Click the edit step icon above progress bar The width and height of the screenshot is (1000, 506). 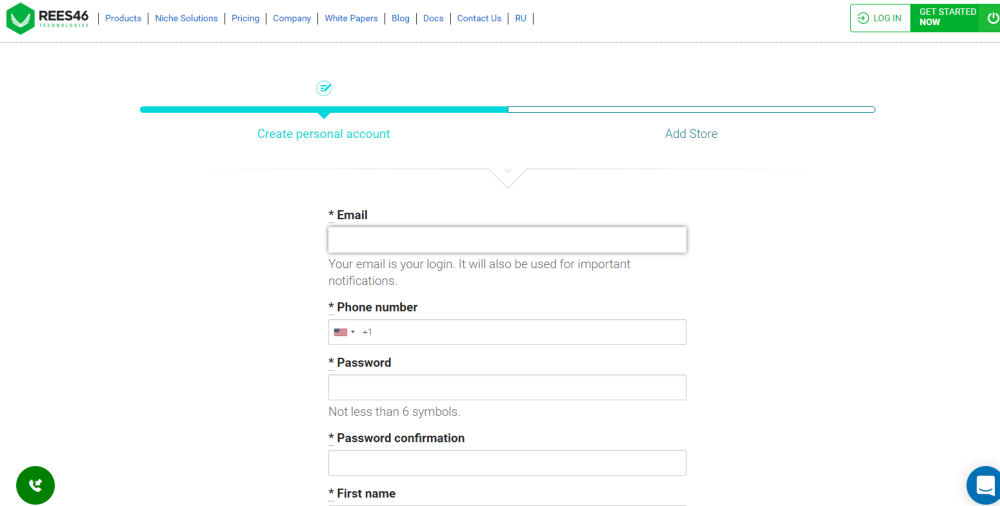pos(324,88)
